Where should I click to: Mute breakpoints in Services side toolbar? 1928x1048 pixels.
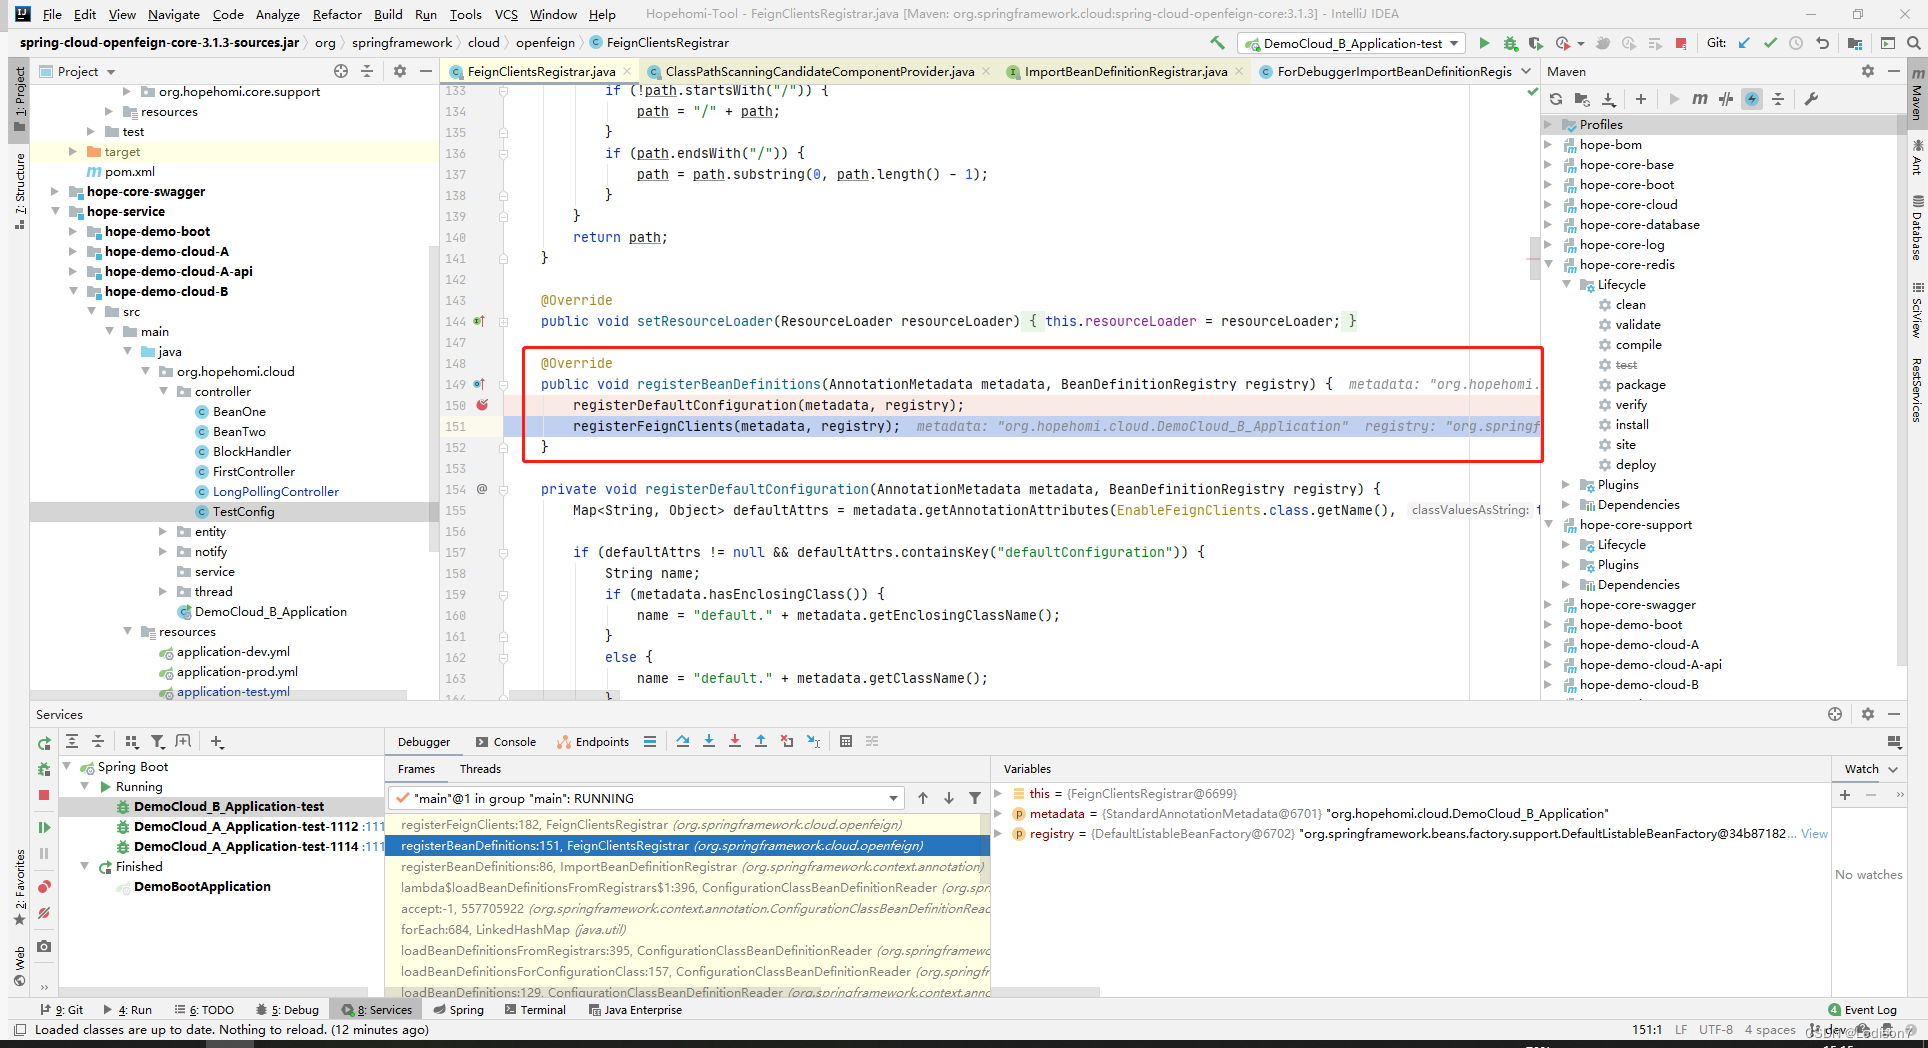tap(44, 913)
